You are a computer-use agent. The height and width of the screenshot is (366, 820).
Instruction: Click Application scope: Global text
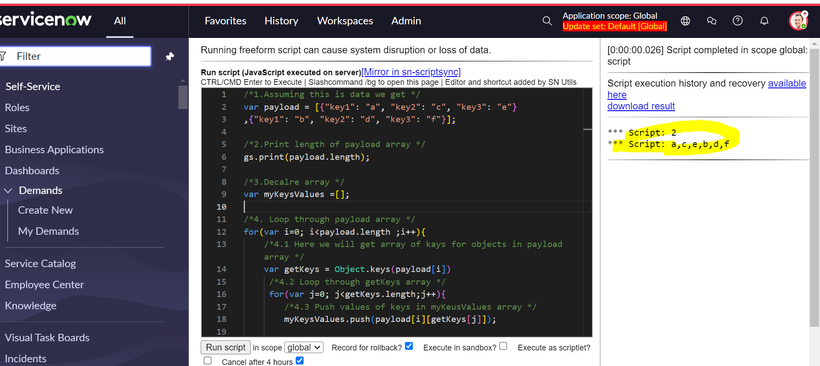[610, 16]
